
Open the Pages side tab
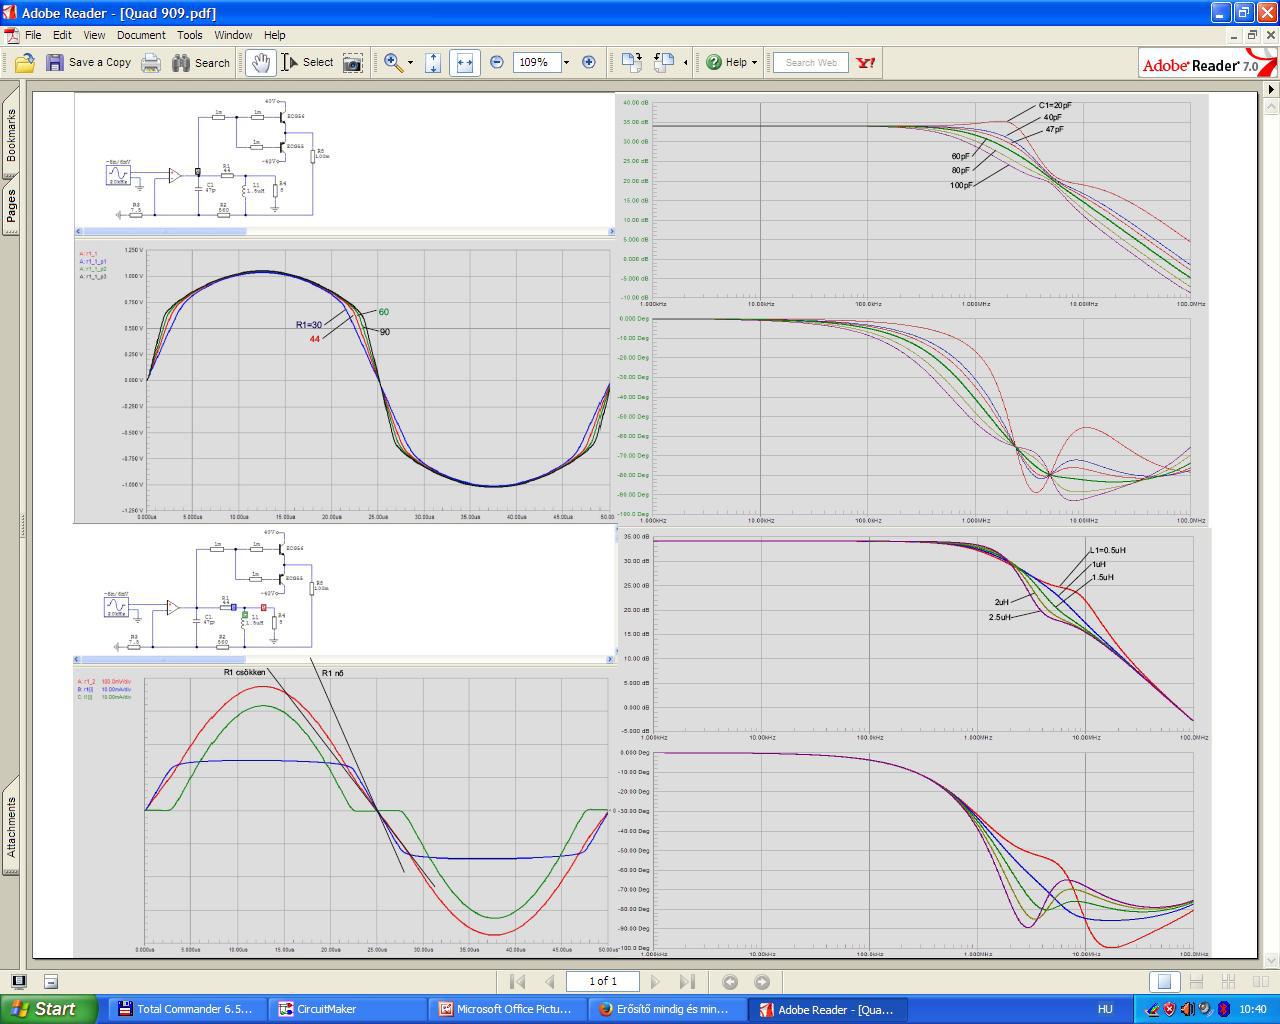click(11, 206)
